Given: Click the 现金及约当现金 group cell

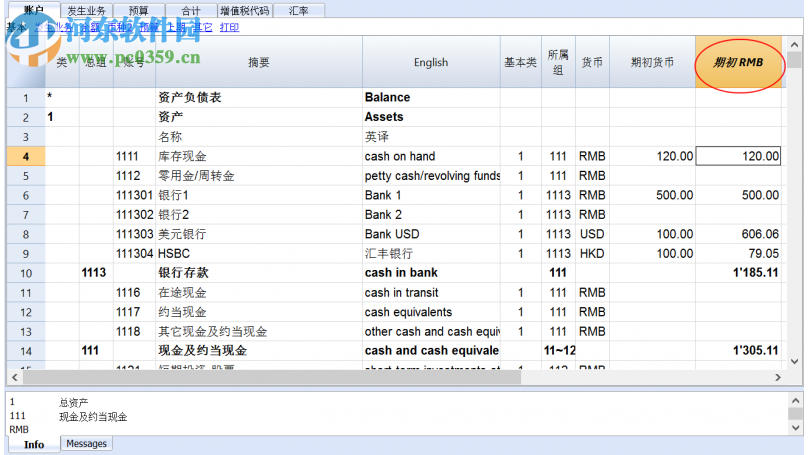Looking at the screenshot, I should (259, 351).
